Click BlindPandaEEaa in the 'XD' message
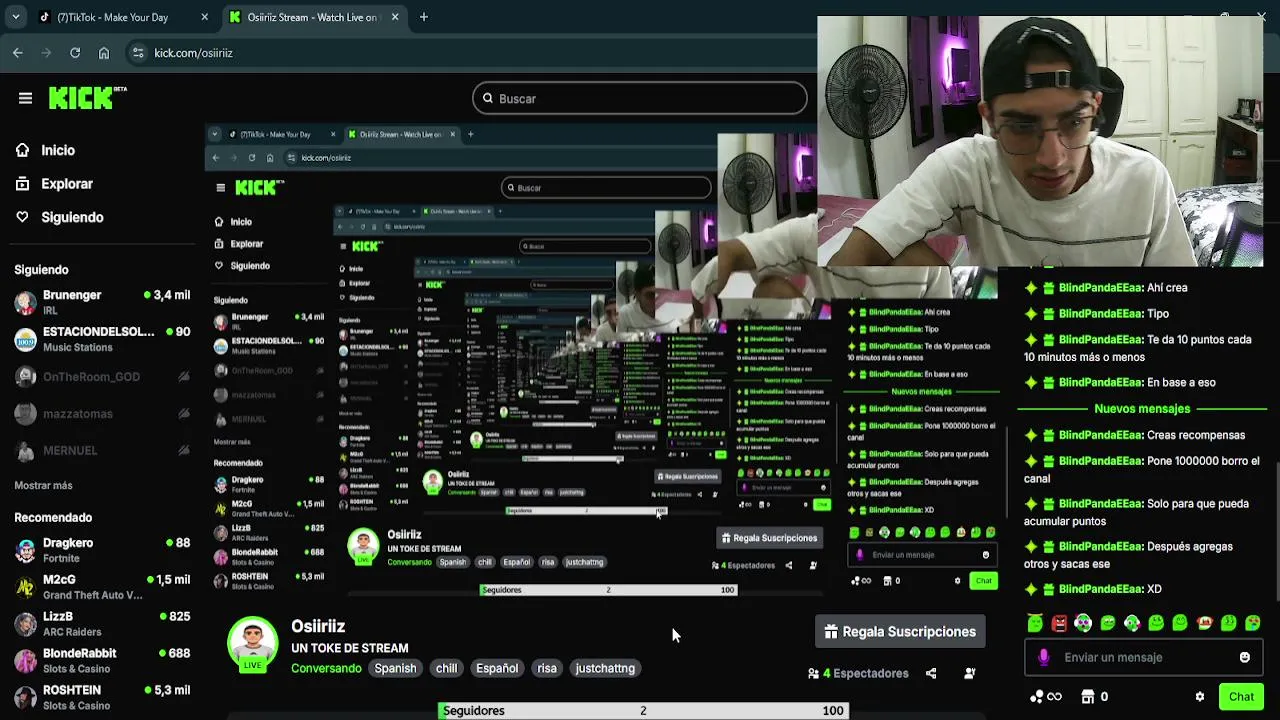The height and width of the screenshot is (720, 1280). 1100,589
